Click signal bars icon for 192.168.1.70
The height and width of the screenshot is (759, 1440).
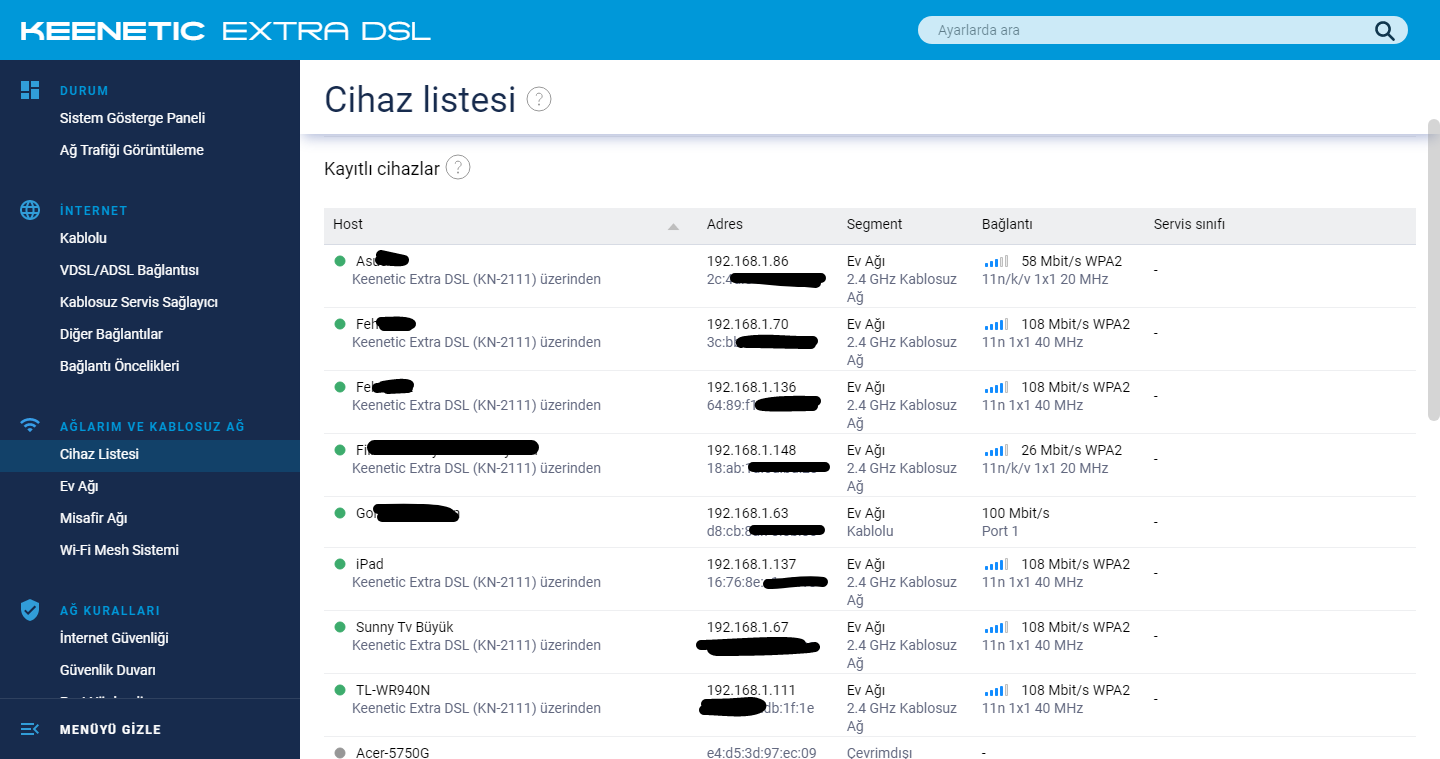(996, 324)
